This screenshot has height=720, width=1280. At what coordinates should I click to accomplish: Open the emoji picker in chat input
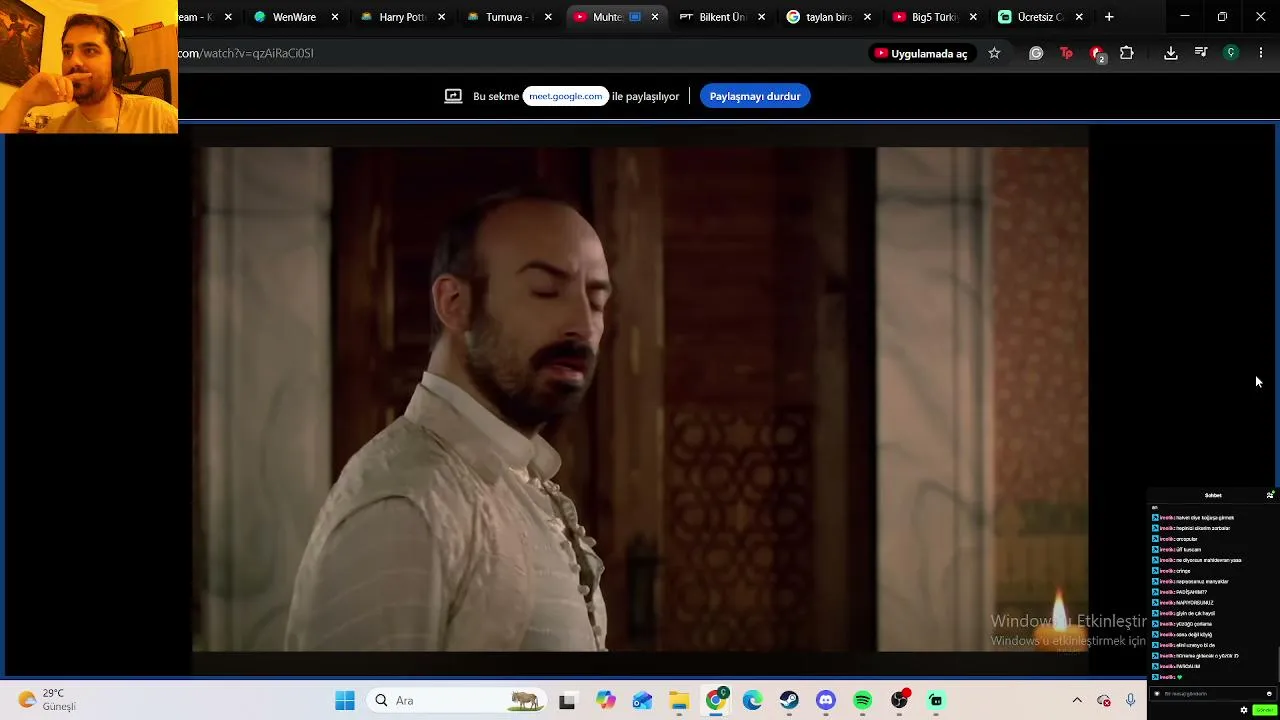coord(1269,694)
